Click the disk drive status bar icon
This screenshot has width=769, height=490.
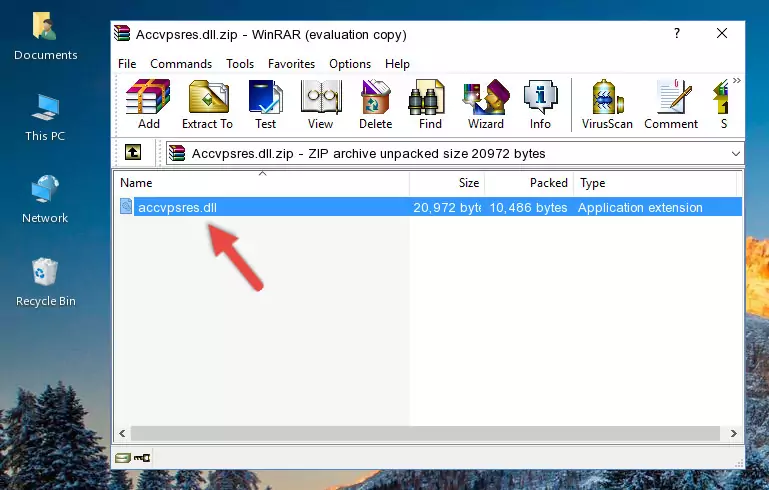[x=123, y=458]
